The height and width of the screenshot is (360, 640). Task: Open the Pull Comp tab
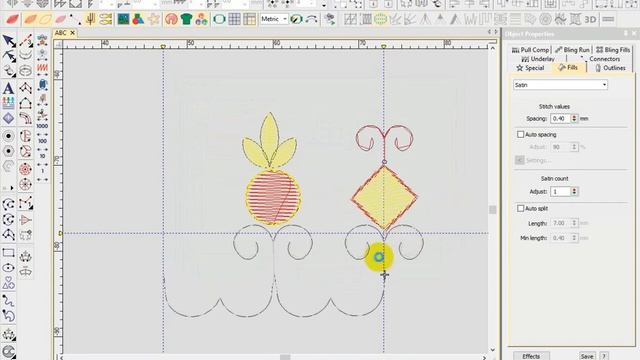pos(530,50)
